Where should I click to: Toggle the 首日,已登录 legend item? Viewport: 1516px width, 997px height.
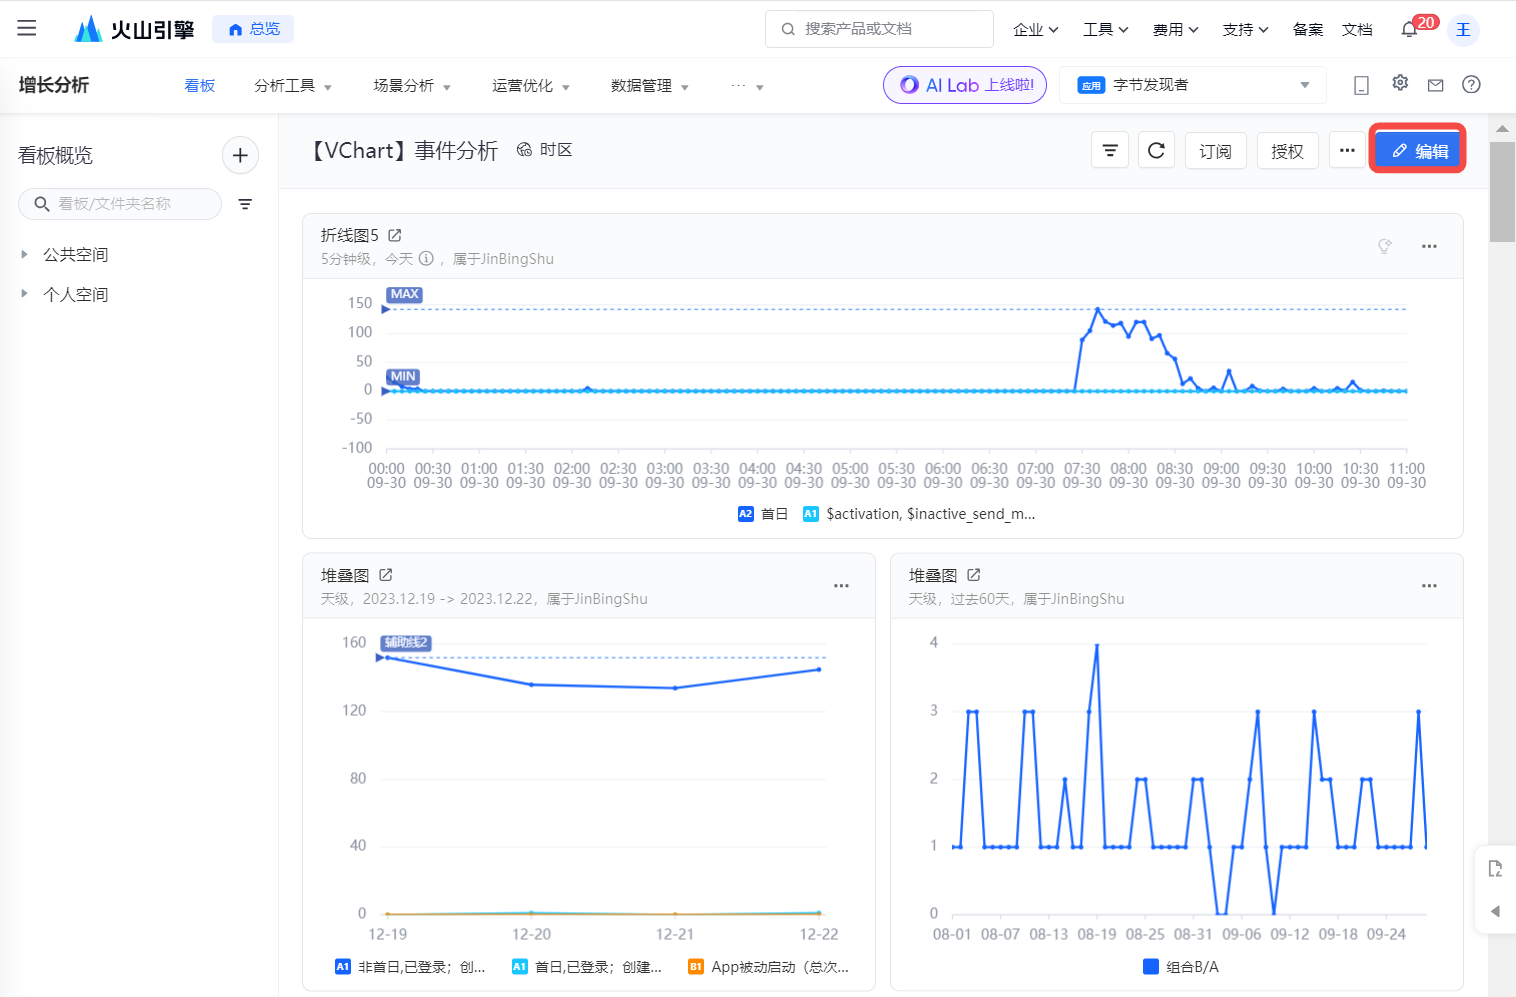coord(587,967)
